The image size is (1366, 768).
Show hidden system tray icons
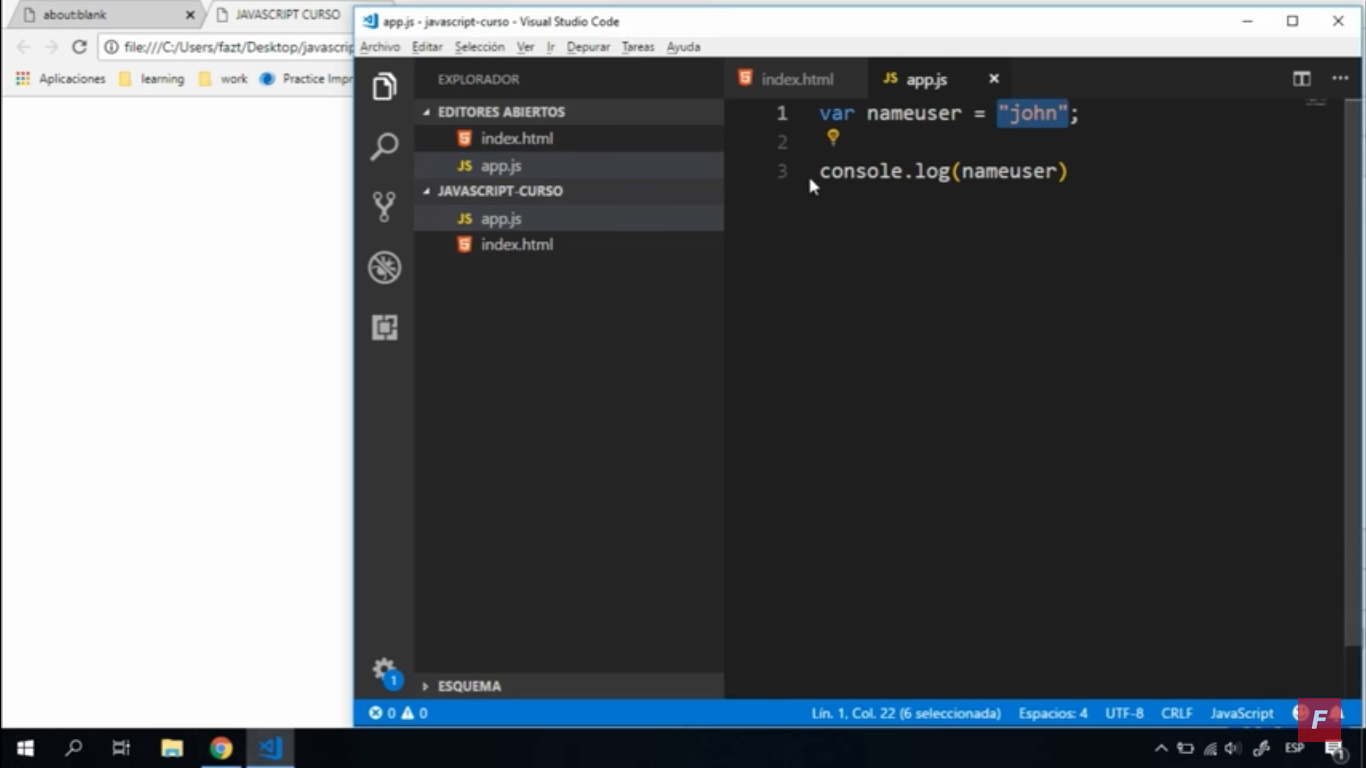1161,748
